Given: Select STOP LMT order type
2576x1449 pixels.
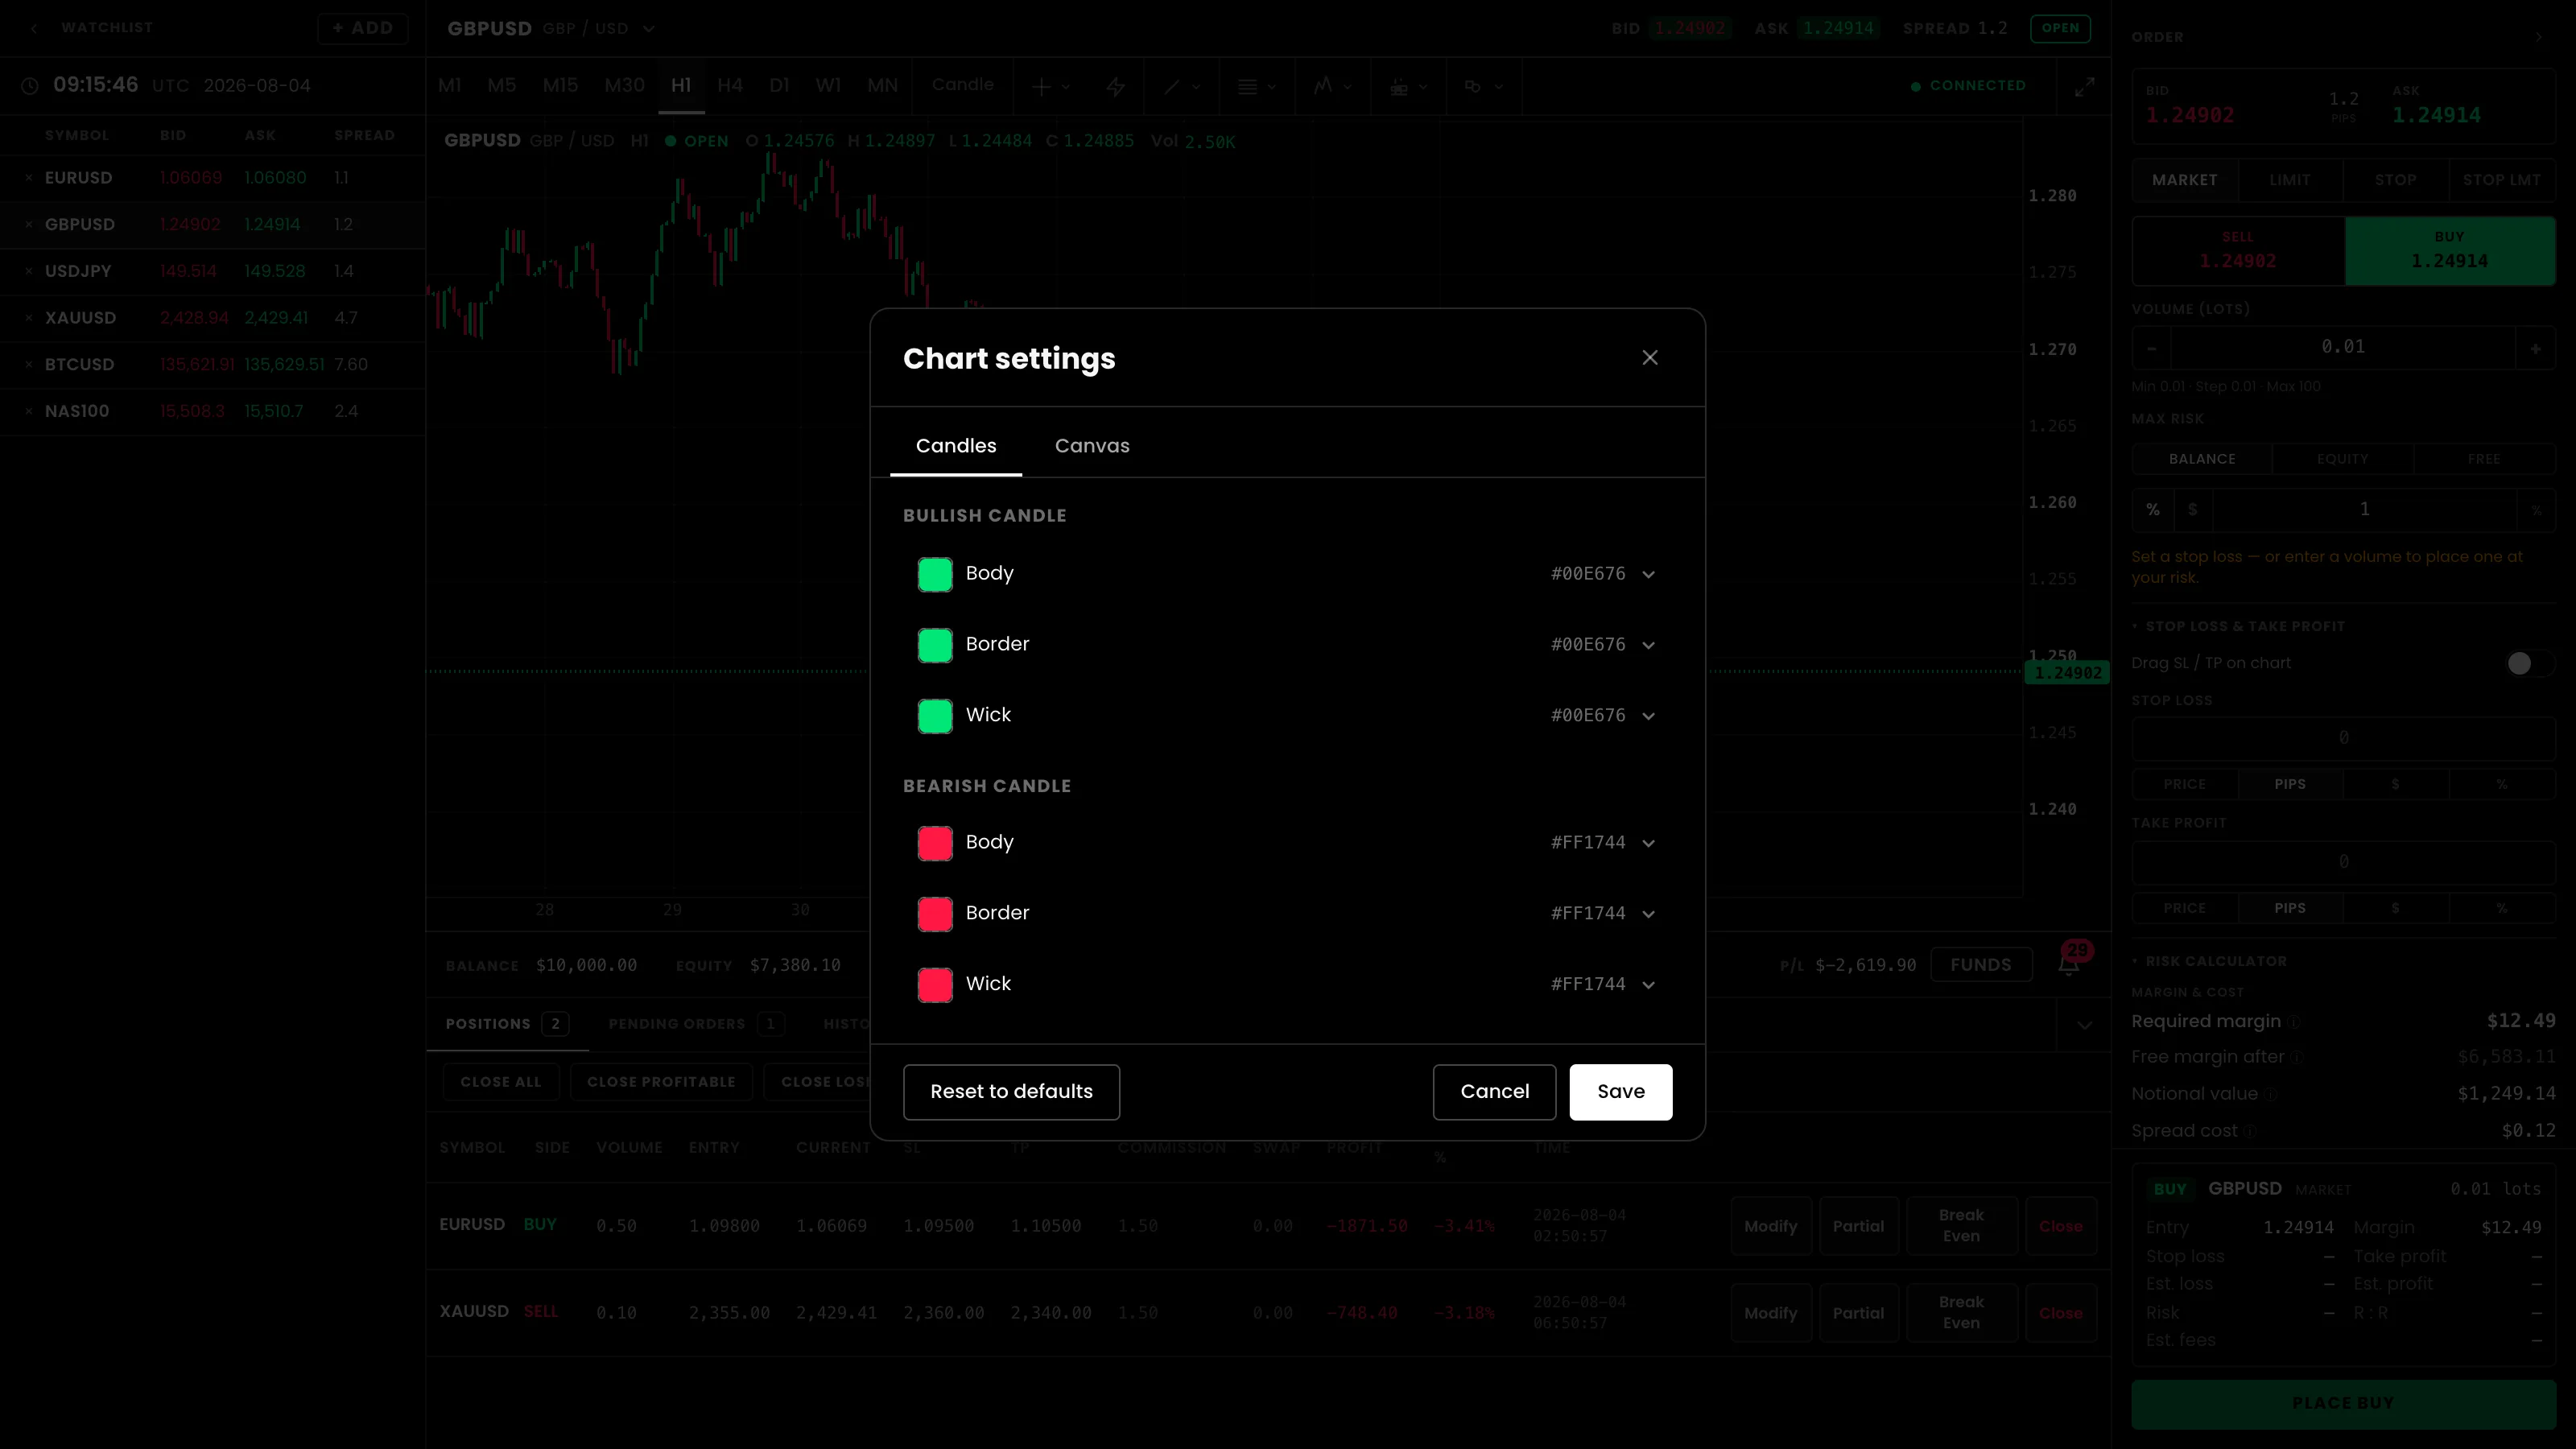Looking at the screenshot, I should 2502,180.
